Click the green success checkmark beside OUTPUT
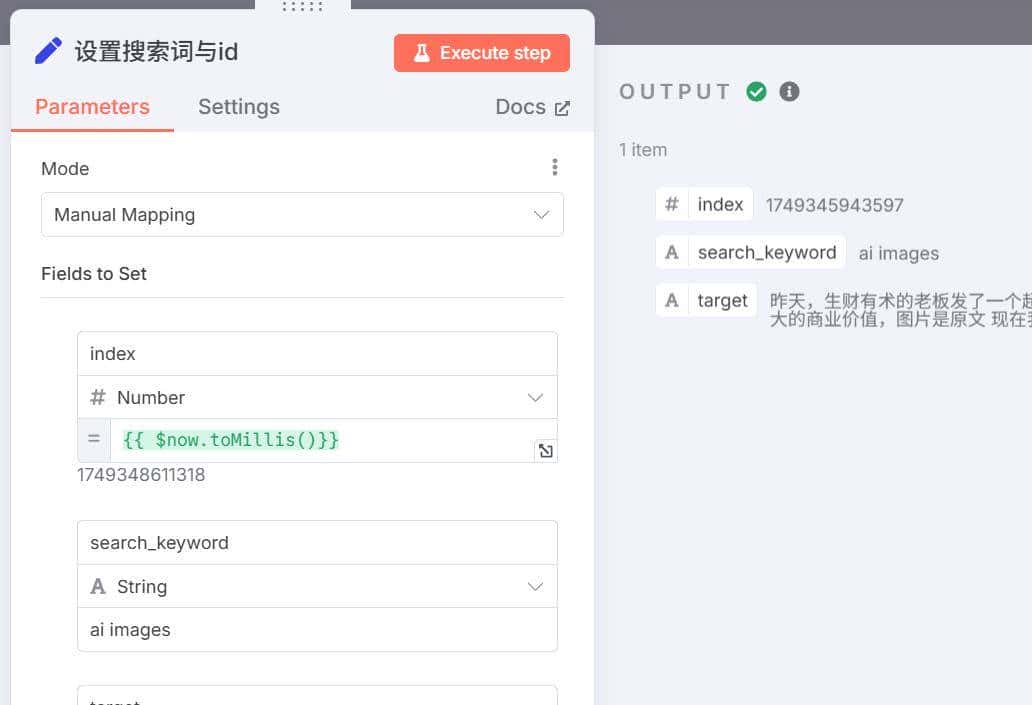 pos(757,91)
